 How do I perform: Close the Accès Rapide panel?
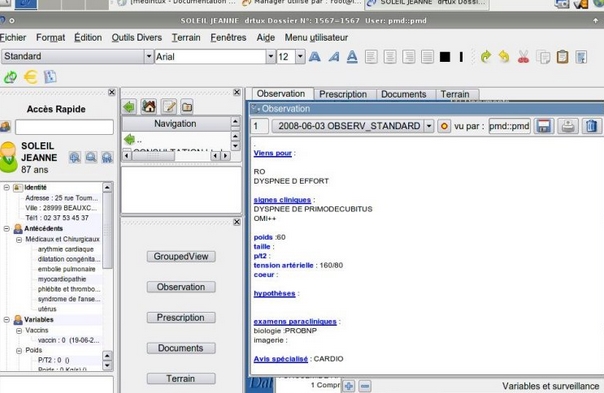[112, 92]
